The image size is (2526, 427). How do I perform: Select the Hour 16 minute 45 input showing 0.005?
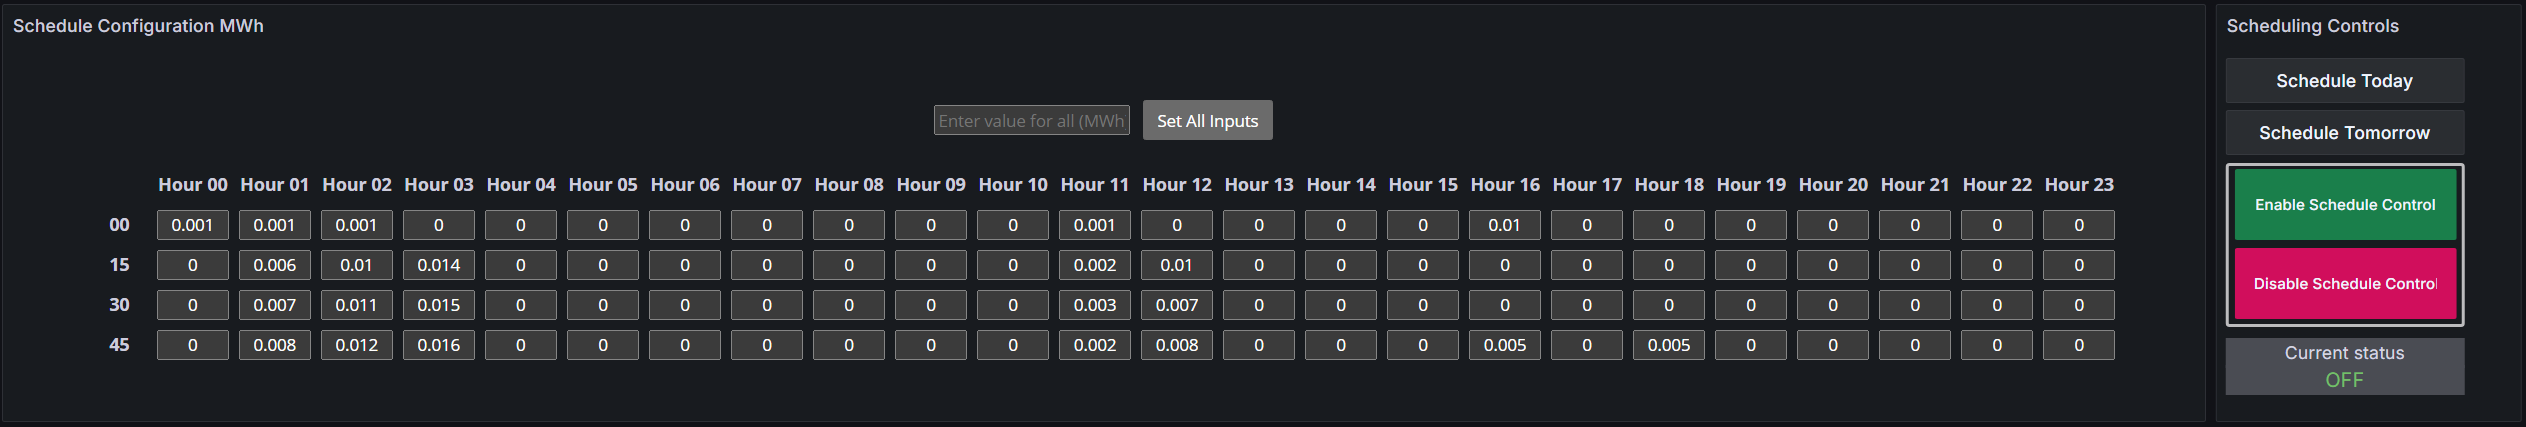(1505, 345)
